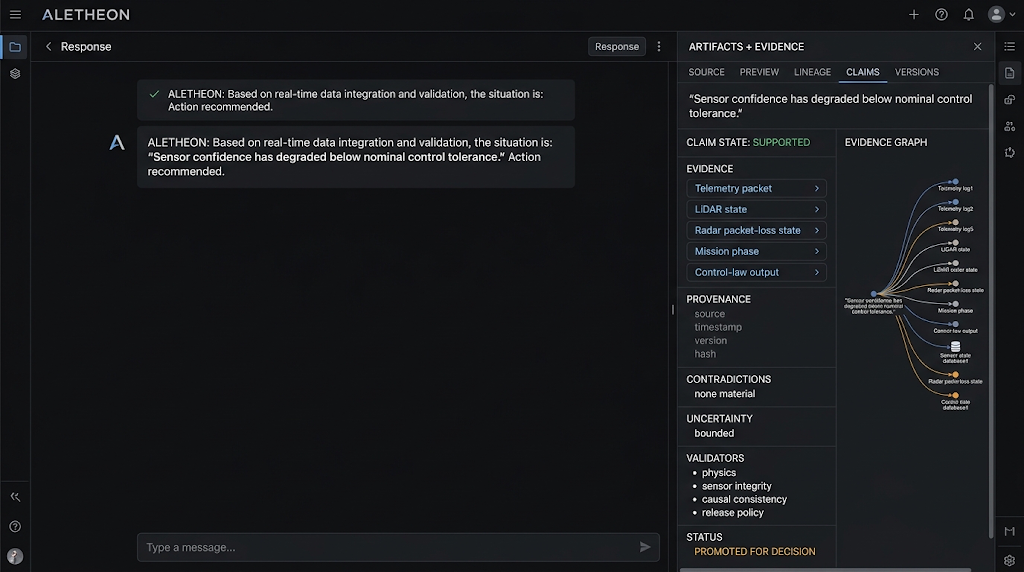The image size is (1024, 572).
Task: Collapse sidebar with double chevron icon
Action: point(15,497)
